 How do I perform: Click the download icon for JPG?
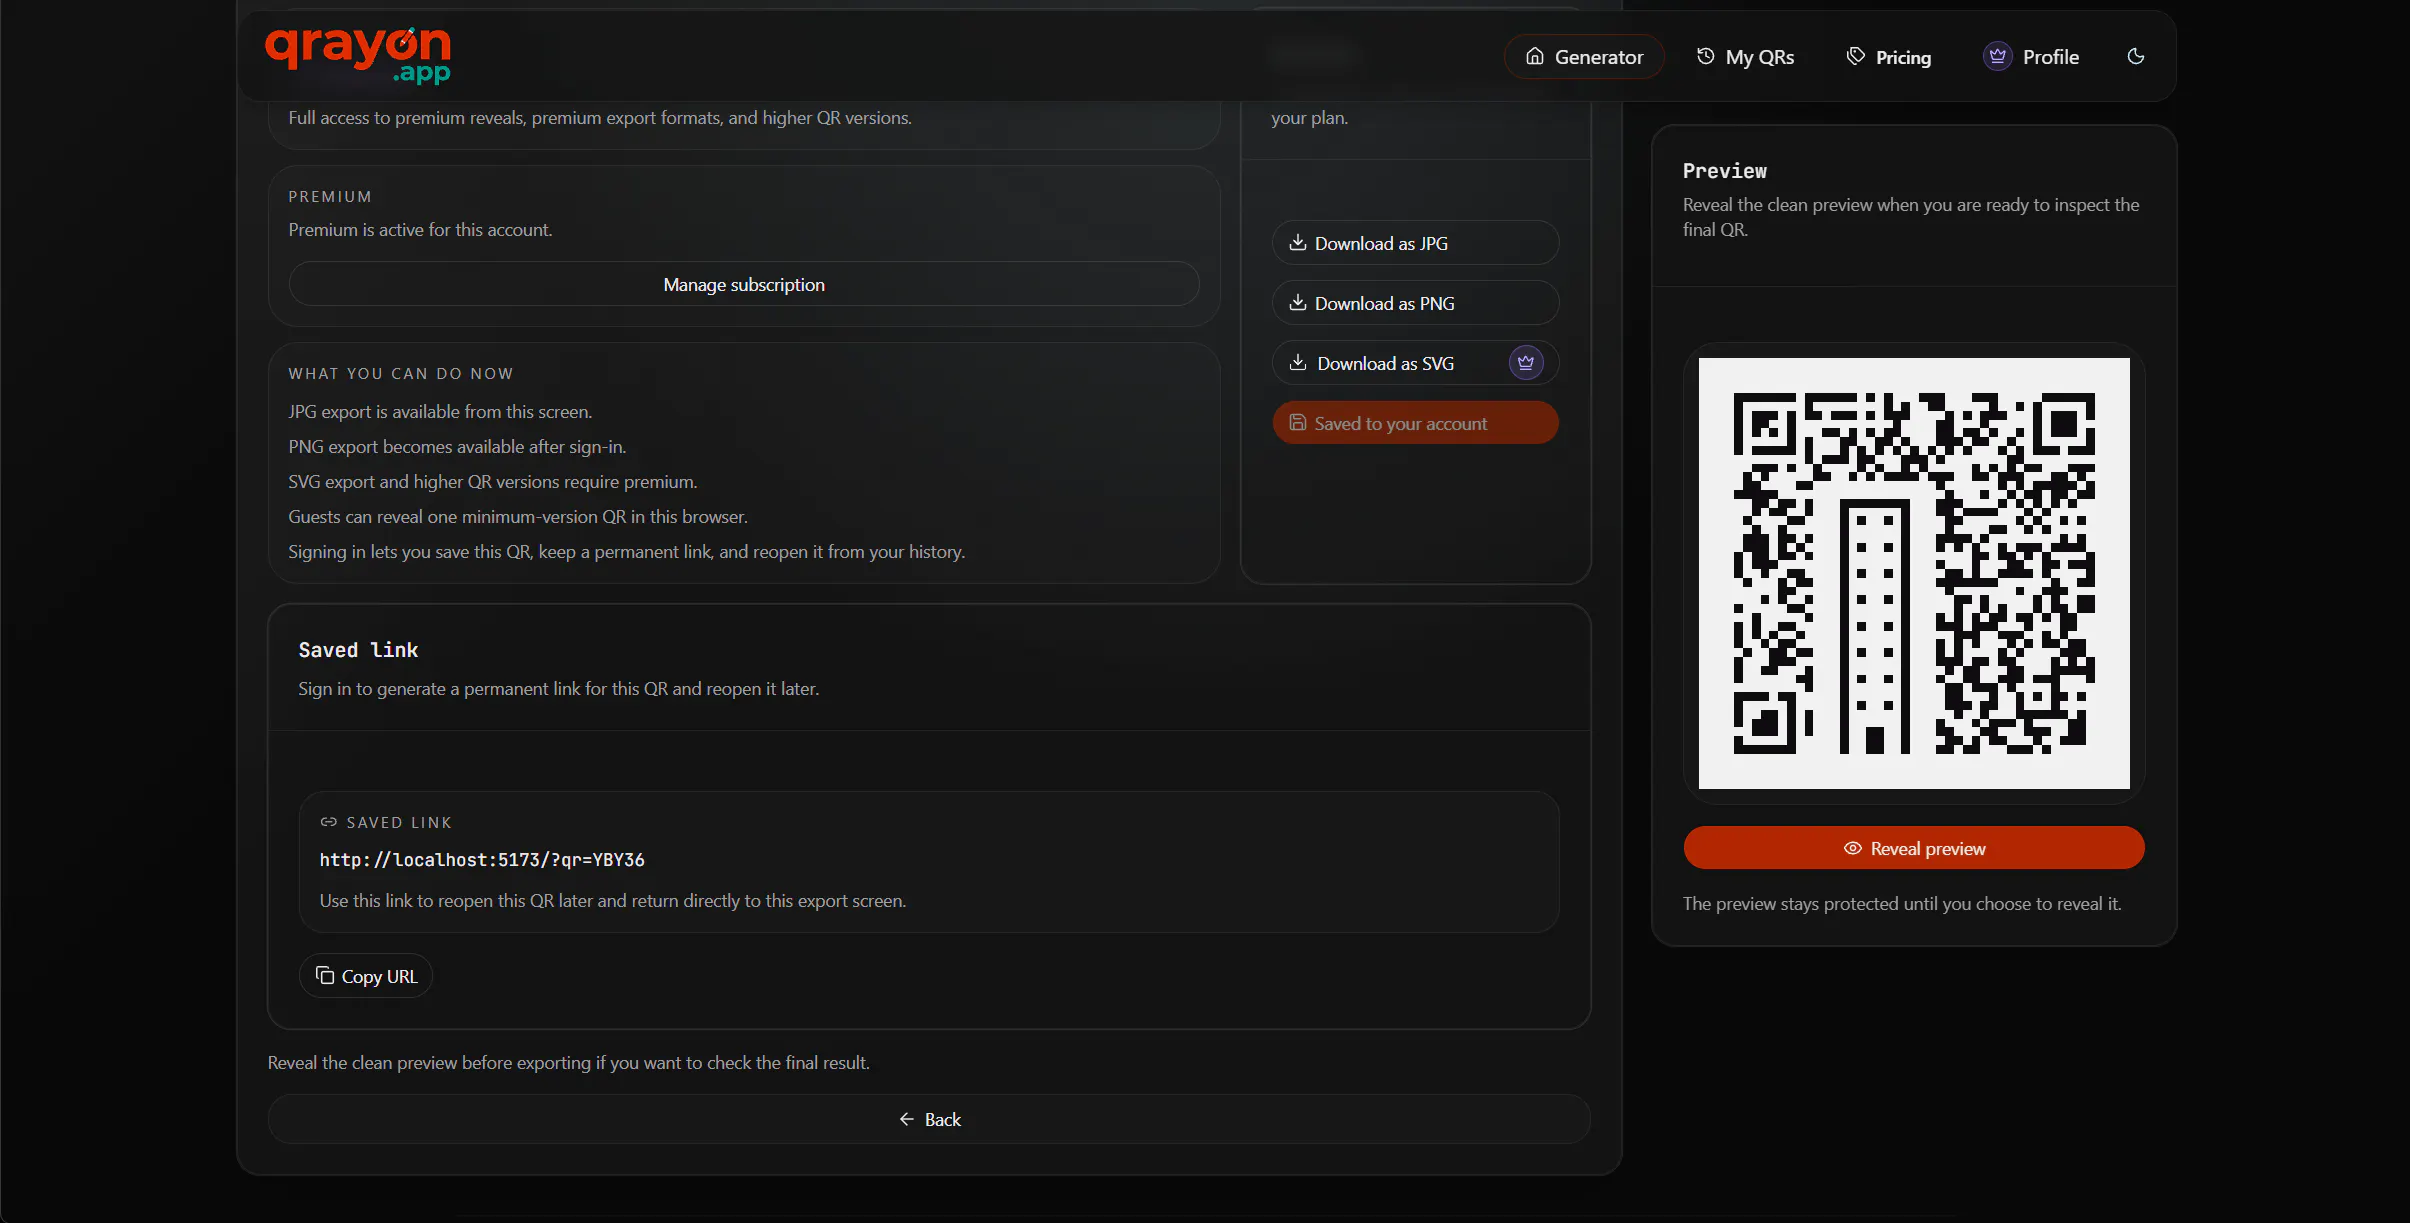click(x=1298, y=243)
